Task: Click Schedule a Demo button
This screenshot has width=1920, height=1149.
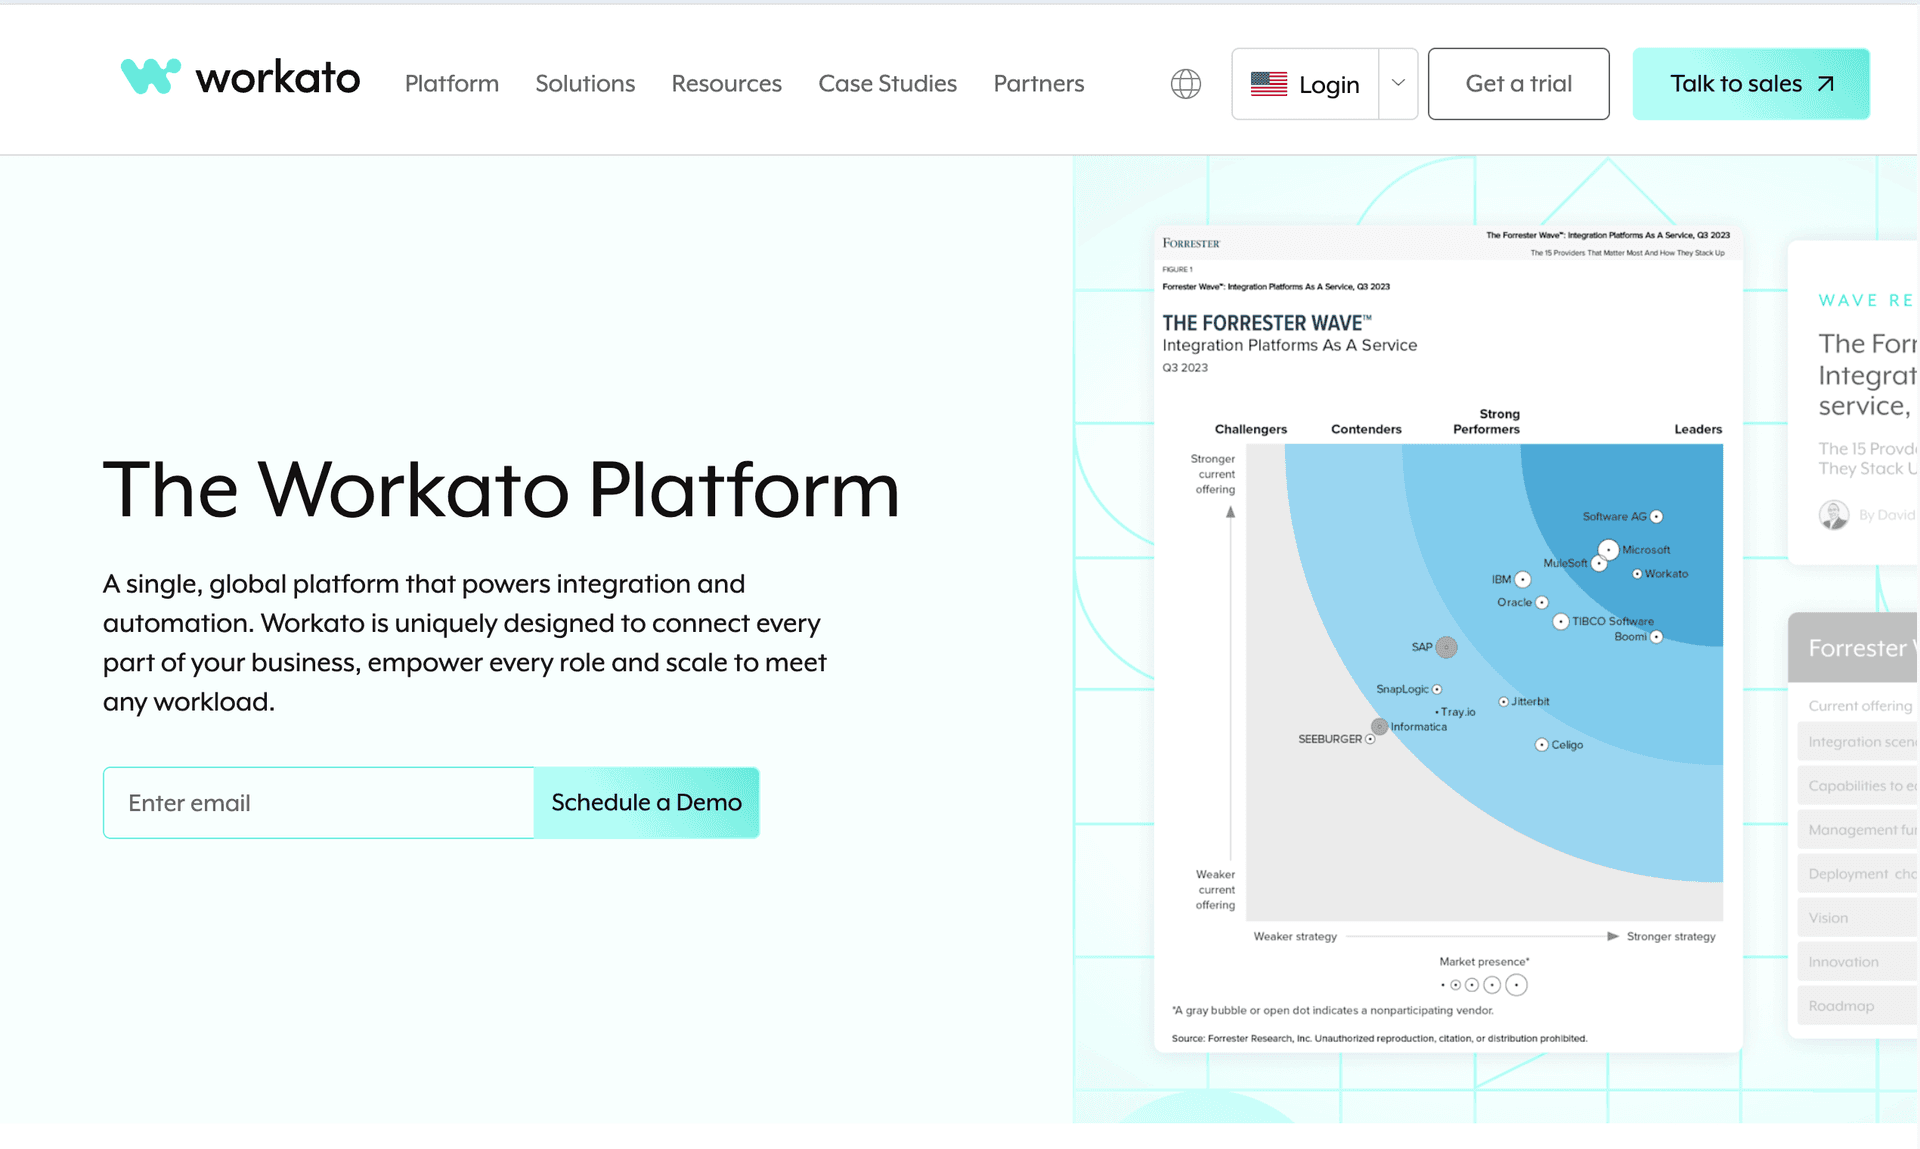Action: coord(646,803)
